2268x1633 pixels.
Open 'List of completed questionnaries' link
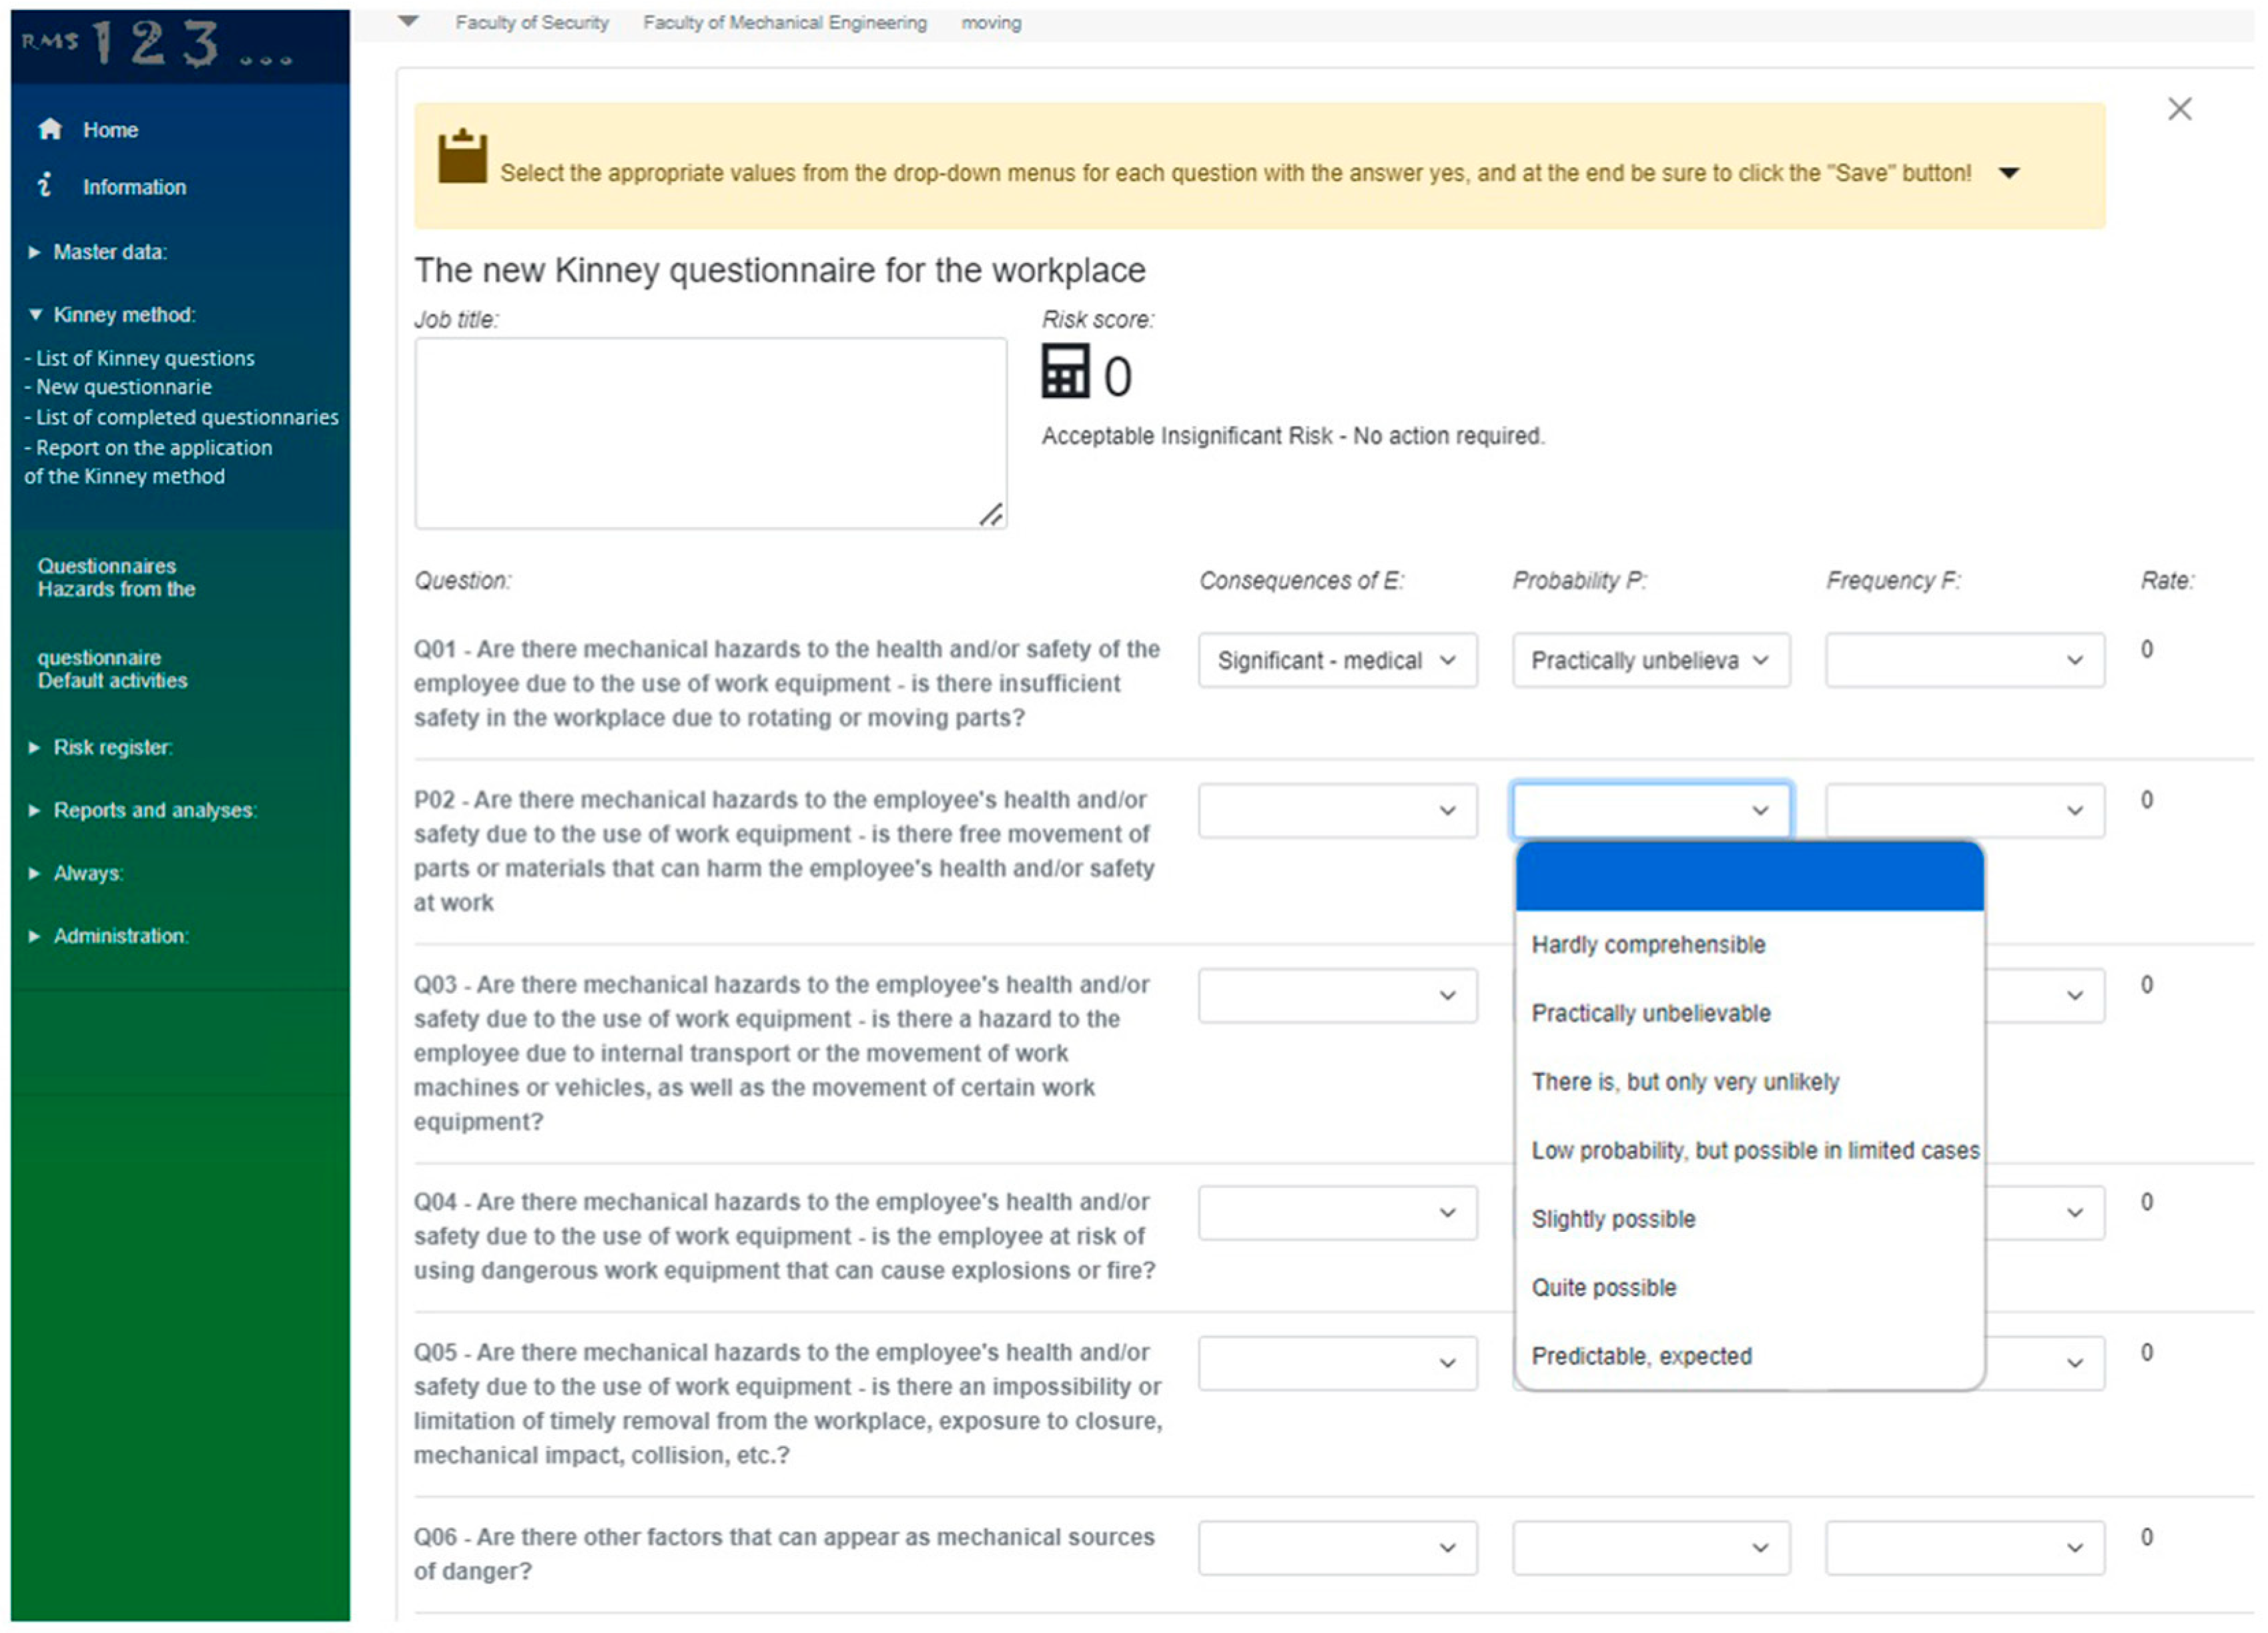[187, 417]
